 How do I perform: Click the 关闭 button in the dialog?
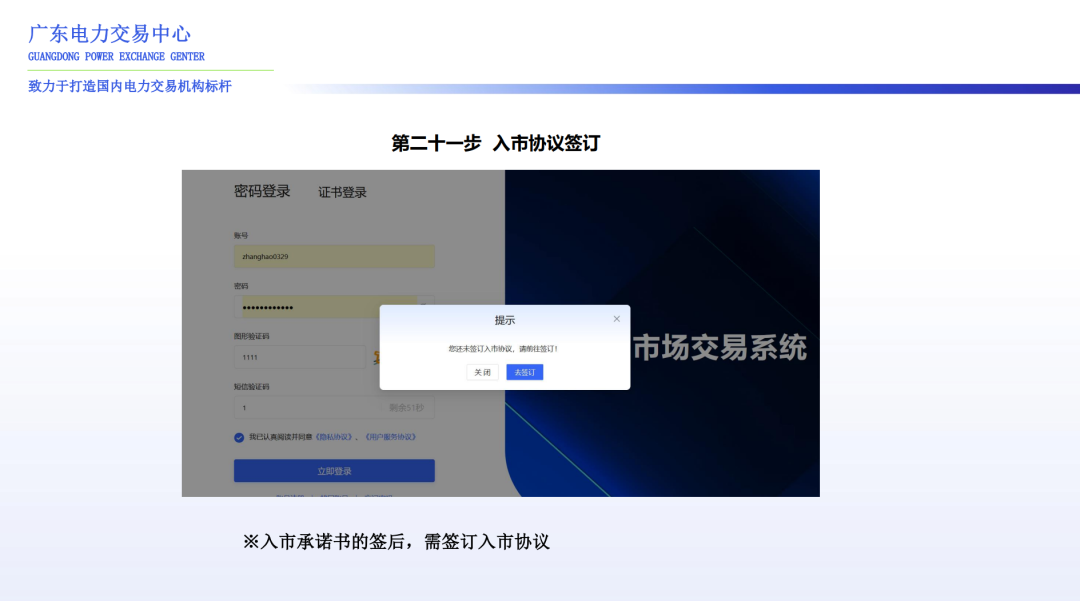[481, 371]
